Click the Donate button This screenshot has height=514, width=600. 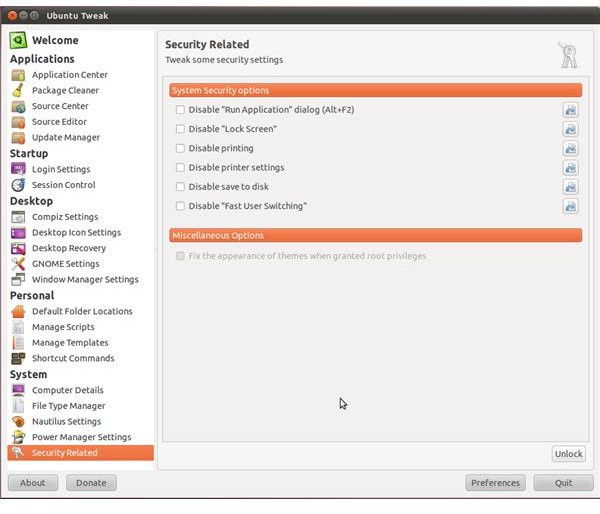click(91, 483)
